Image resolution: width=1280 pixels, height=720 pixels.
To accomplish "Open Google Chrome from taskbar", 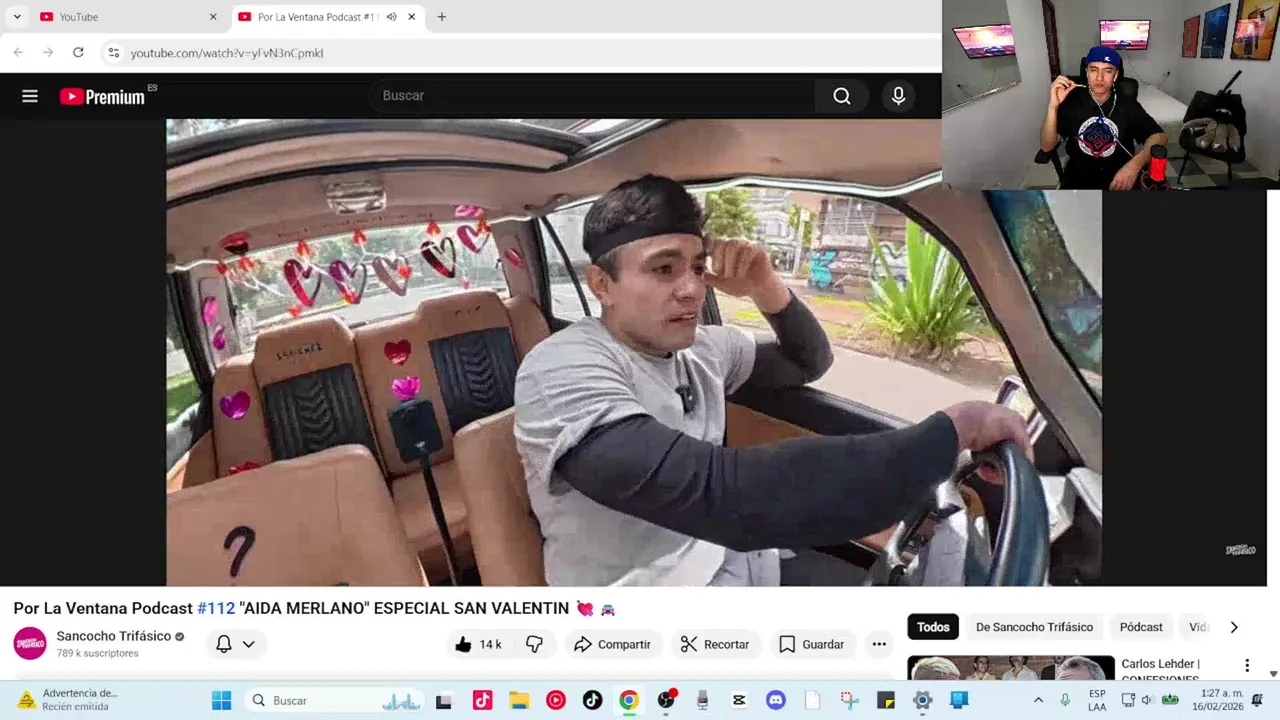I will click(x=629, y=701).
